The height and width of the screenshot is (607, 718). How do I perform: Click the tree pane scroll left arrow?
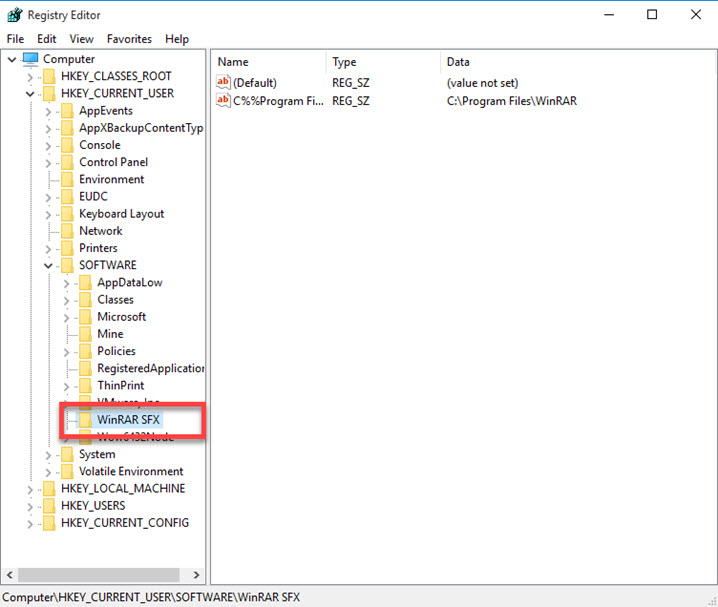point(10,574)
